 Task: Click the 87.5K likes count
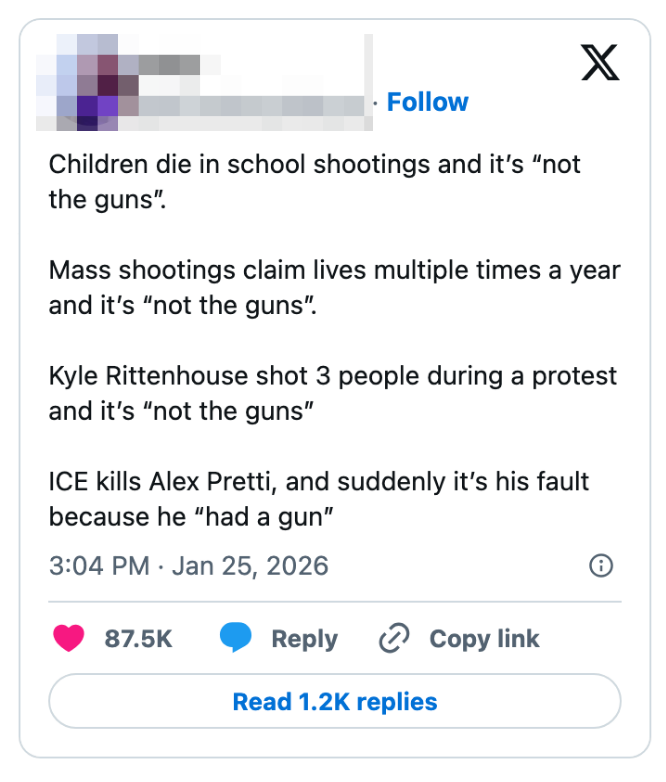138,639
